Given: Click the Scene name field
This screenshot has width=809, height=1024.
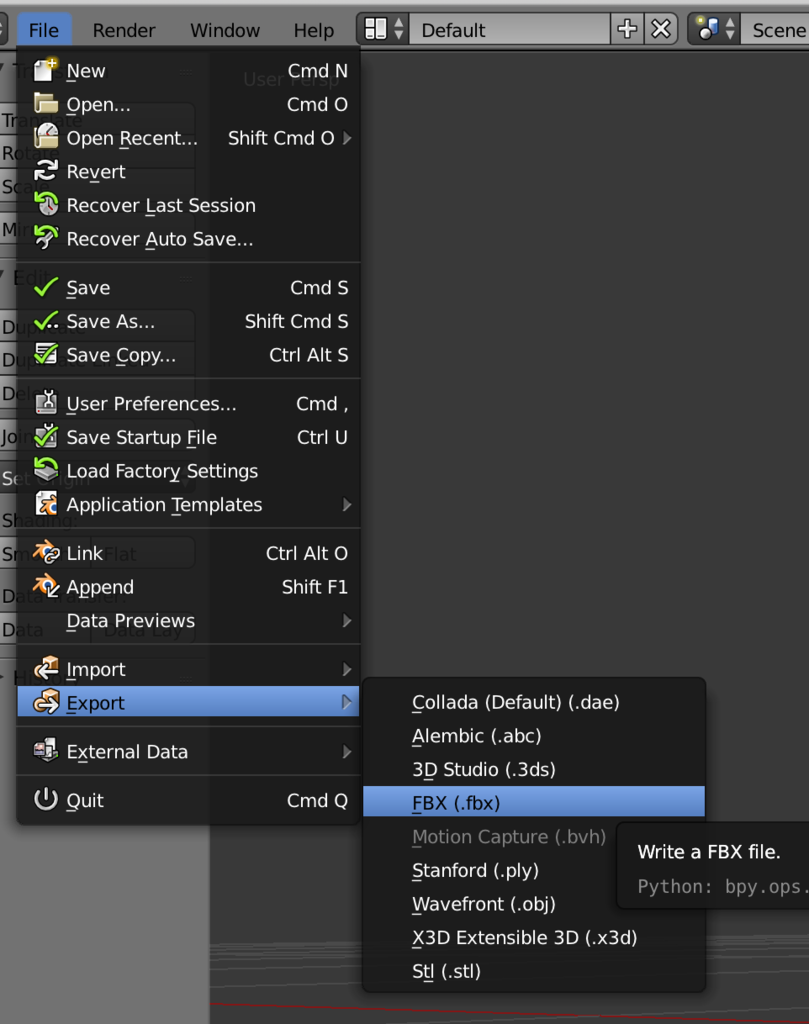Looking at the screenshot, I should (x=775, y=29).
